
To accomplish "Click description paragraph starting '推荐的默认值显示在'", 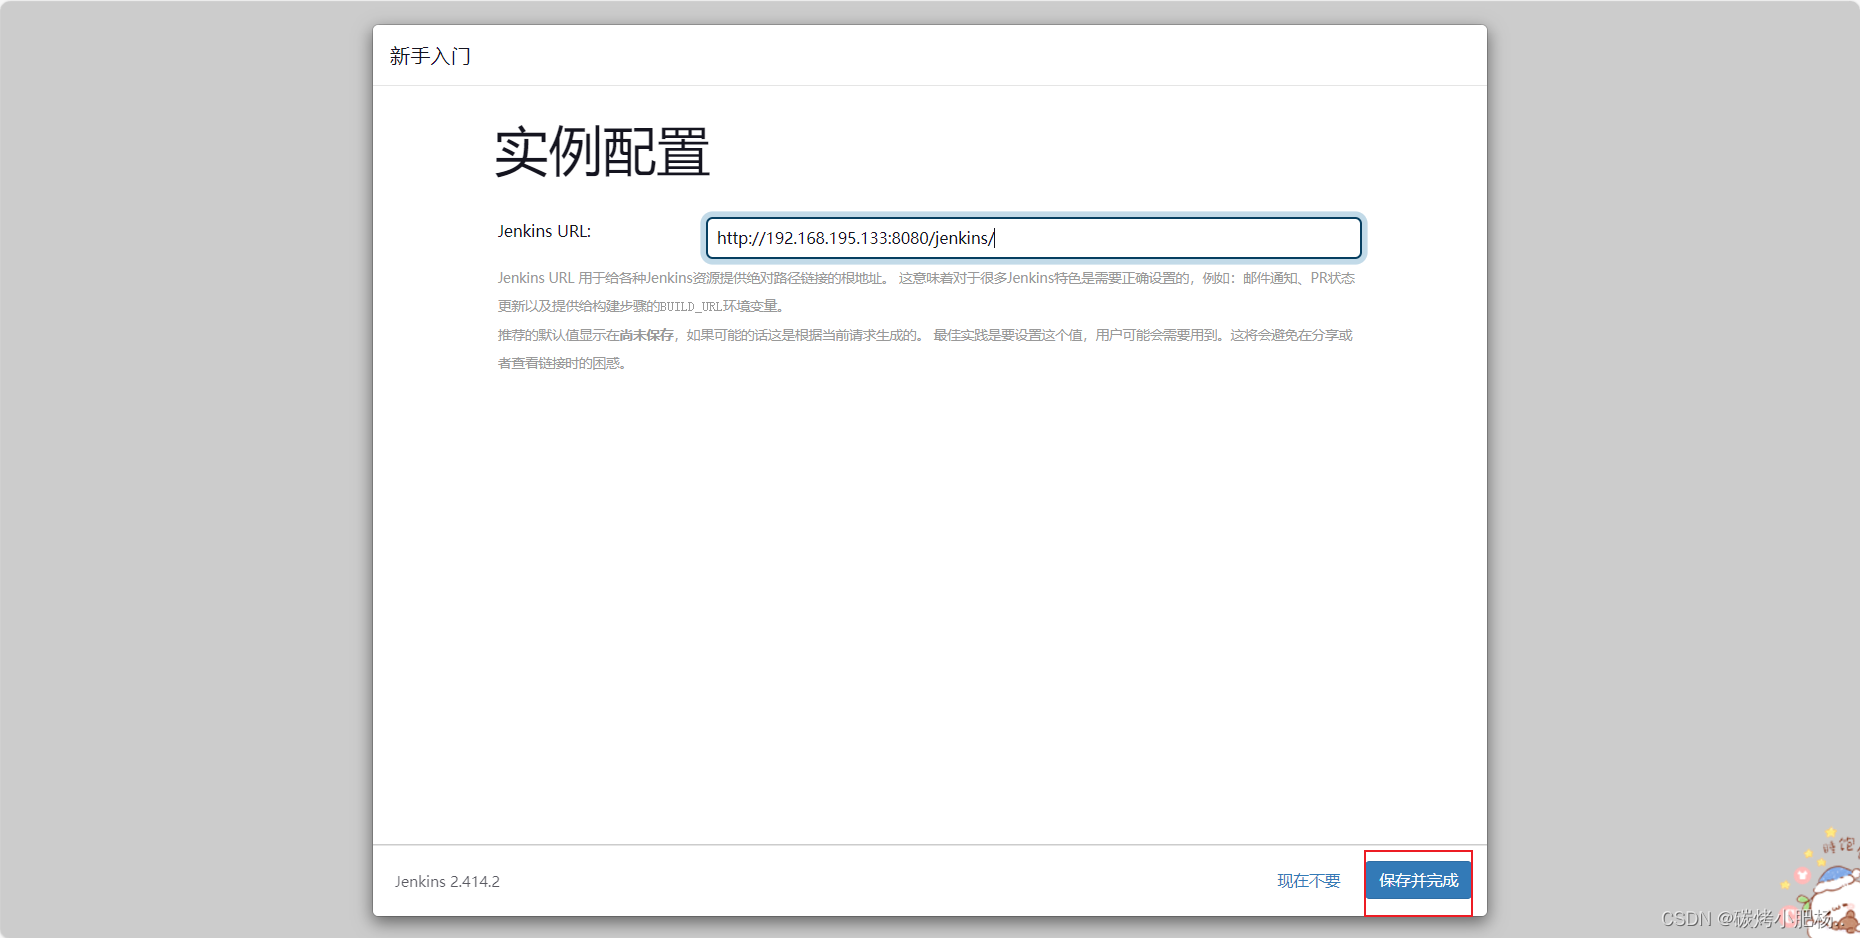I will click(x=925, y=349).
